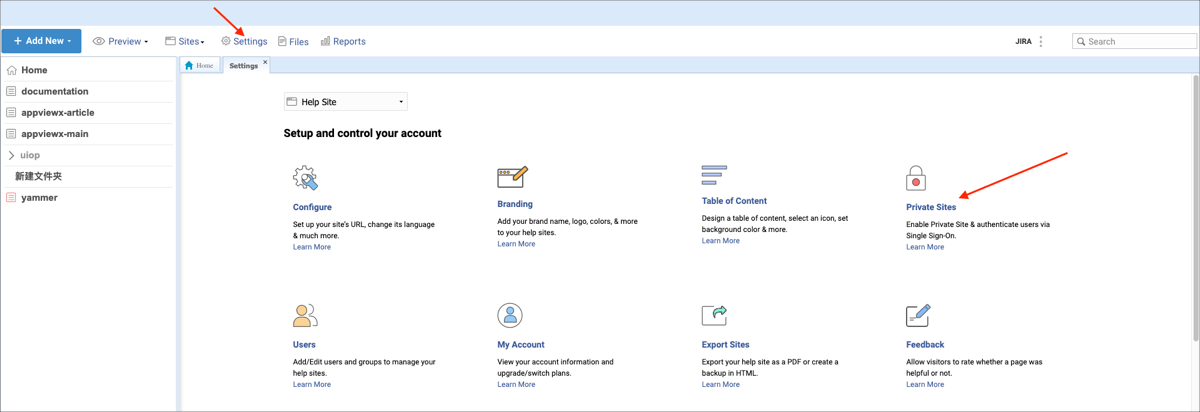Click the Table of Content icon
Image resolution: width=1200 pixels, height=412 pixels.
point(714,176)
